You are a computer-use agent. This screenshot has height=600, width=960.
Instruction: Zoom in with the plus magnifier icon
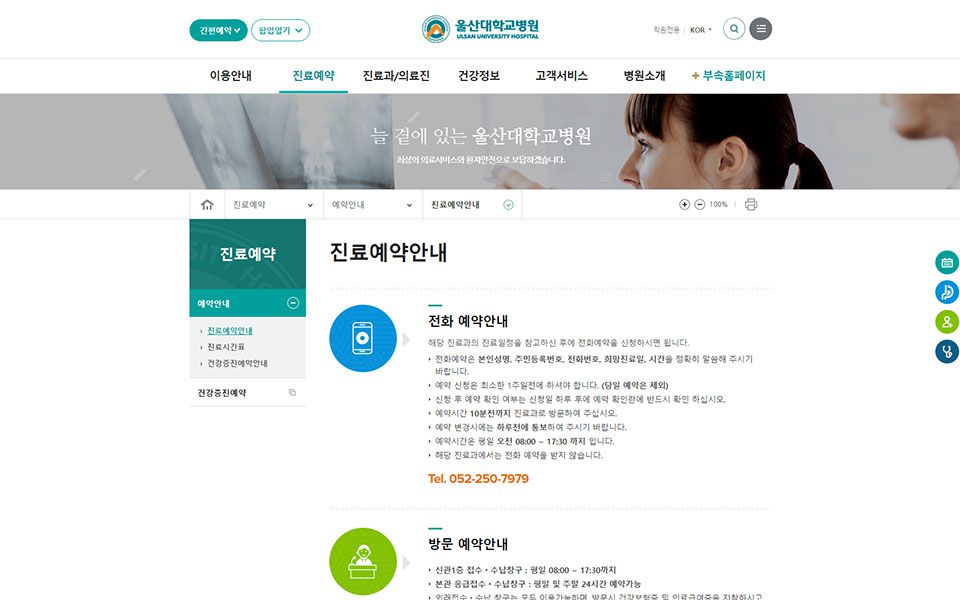click(x=684, y=204)
